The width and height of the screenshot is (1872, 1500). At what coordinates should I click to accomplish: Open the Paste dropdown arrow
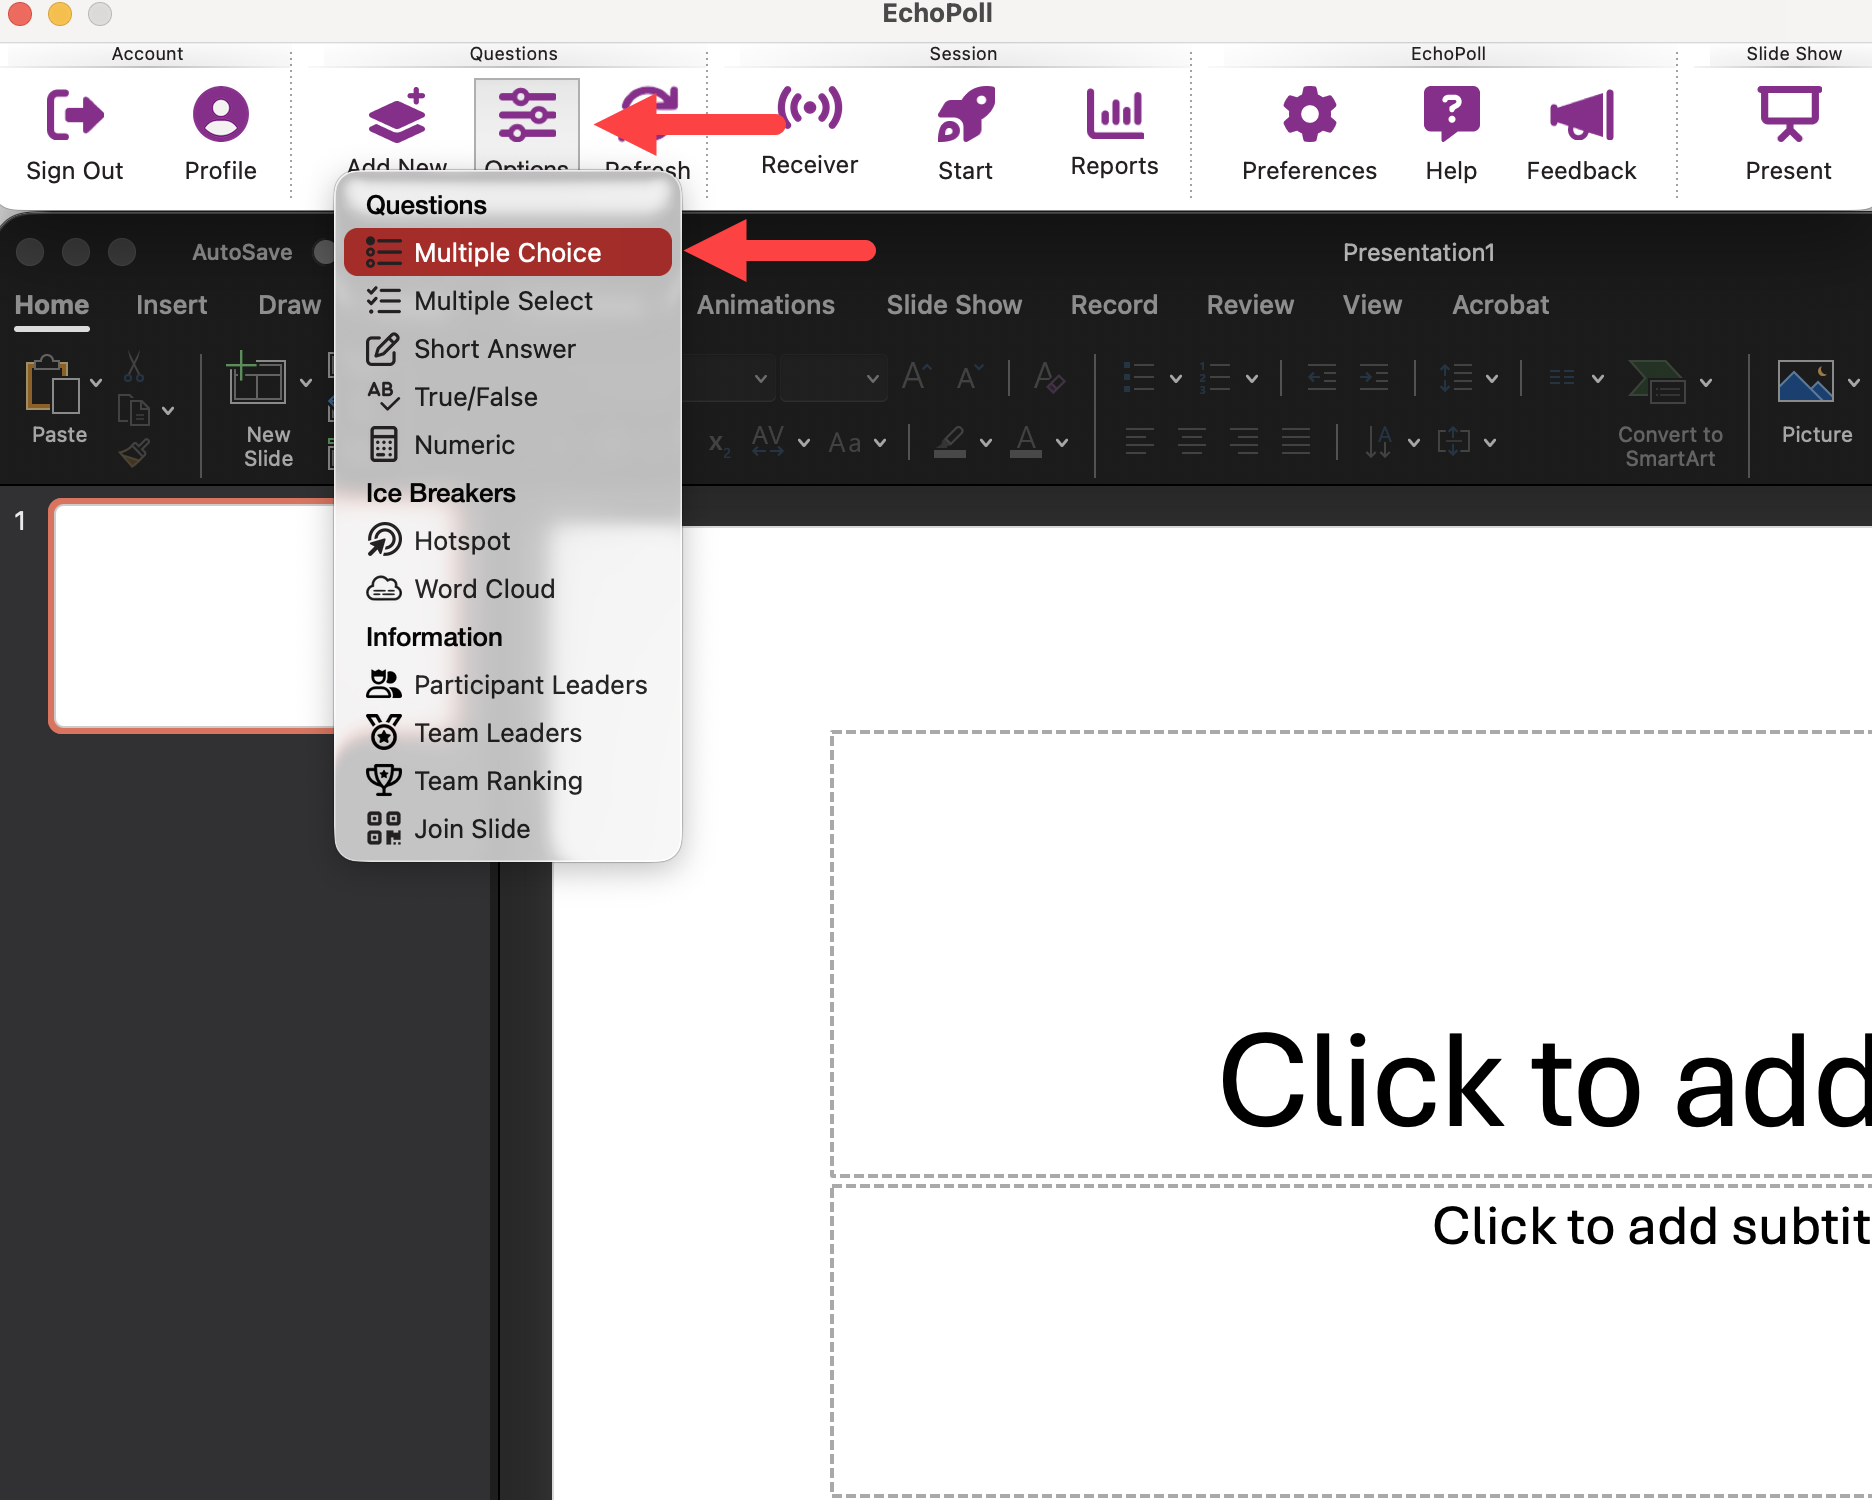tap(96, 383)
